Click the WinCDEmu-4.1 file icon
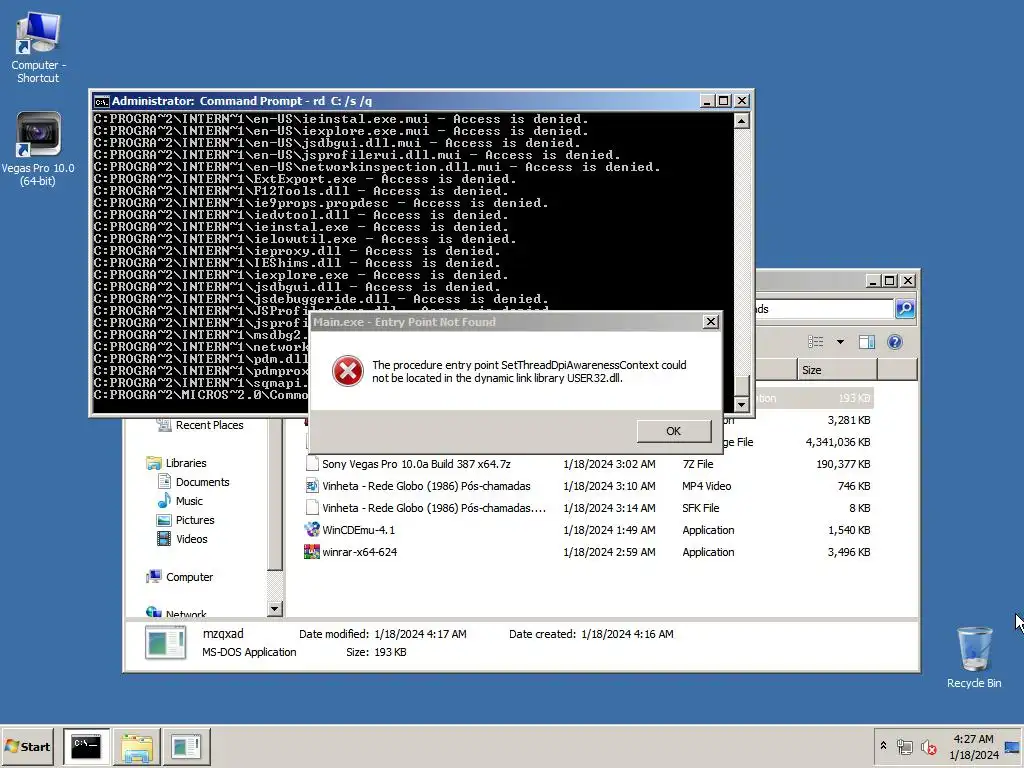Image resolution: width=1024 pixels, height=768 pixels. coord(312,530)
